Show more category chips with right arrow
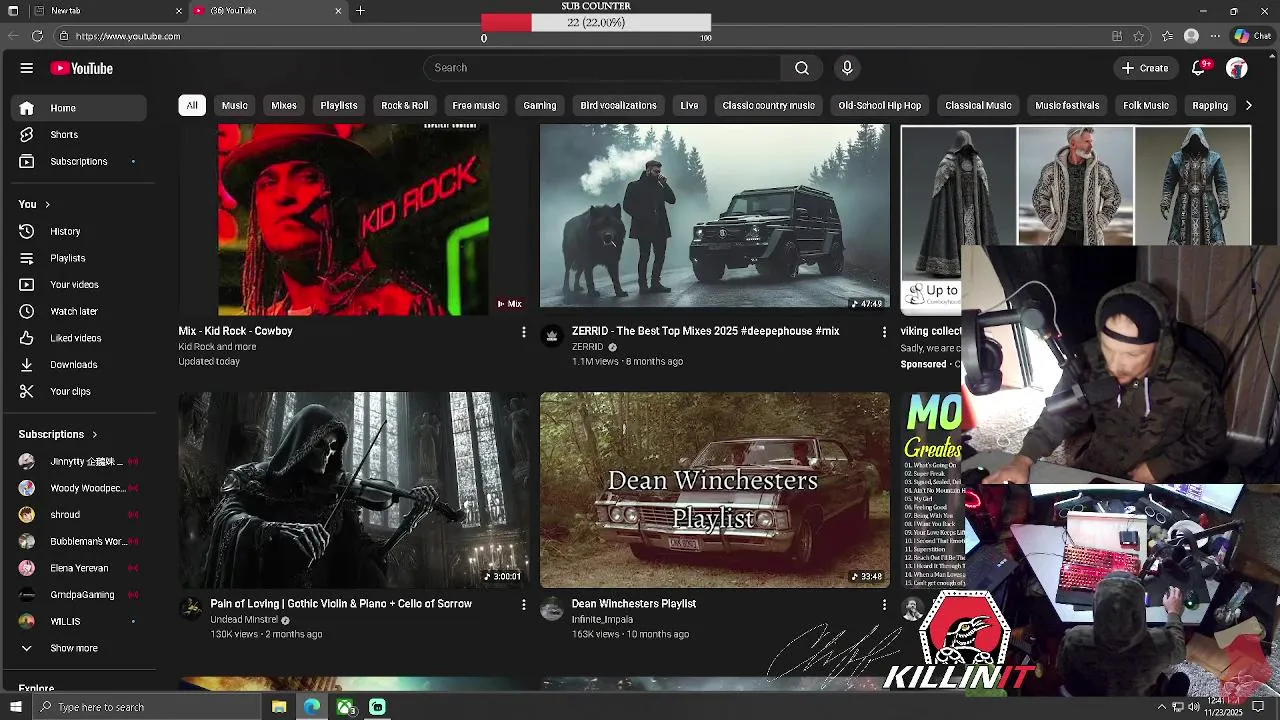Screen dimensions: 1280x720 coord(1248,105)
